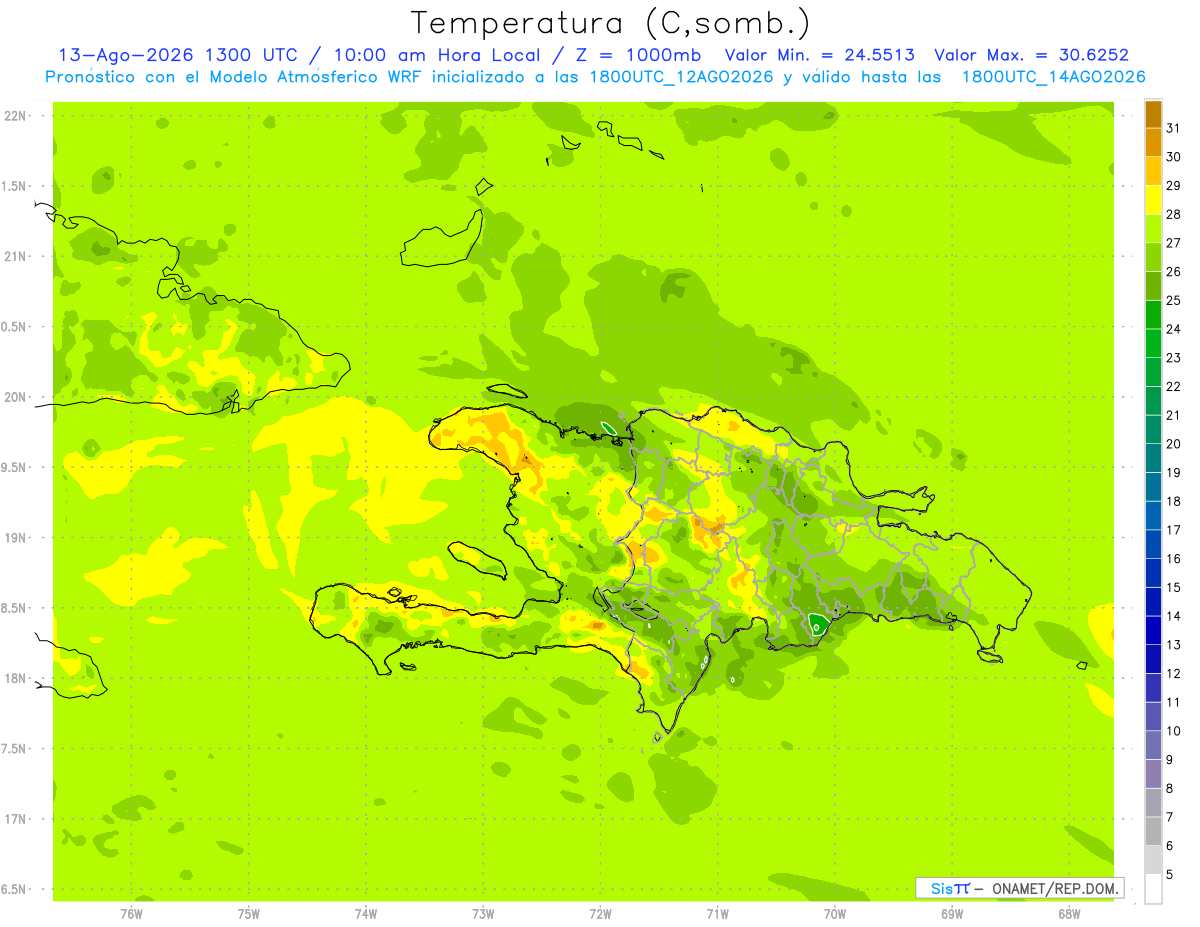Click the "74W" longitude label
Viewport: 1200px width, 927px height.
366,914
